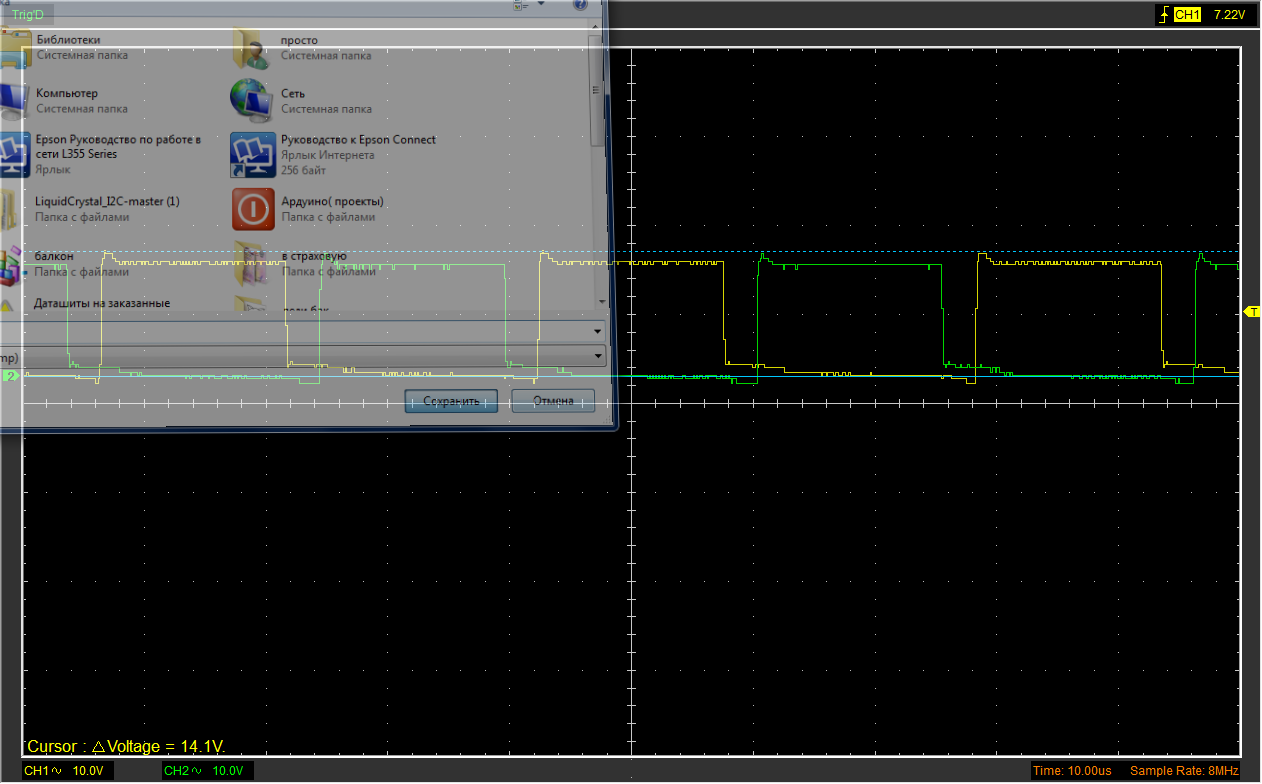Click the trigger edge CH1 indicator

pos(1179,15)
